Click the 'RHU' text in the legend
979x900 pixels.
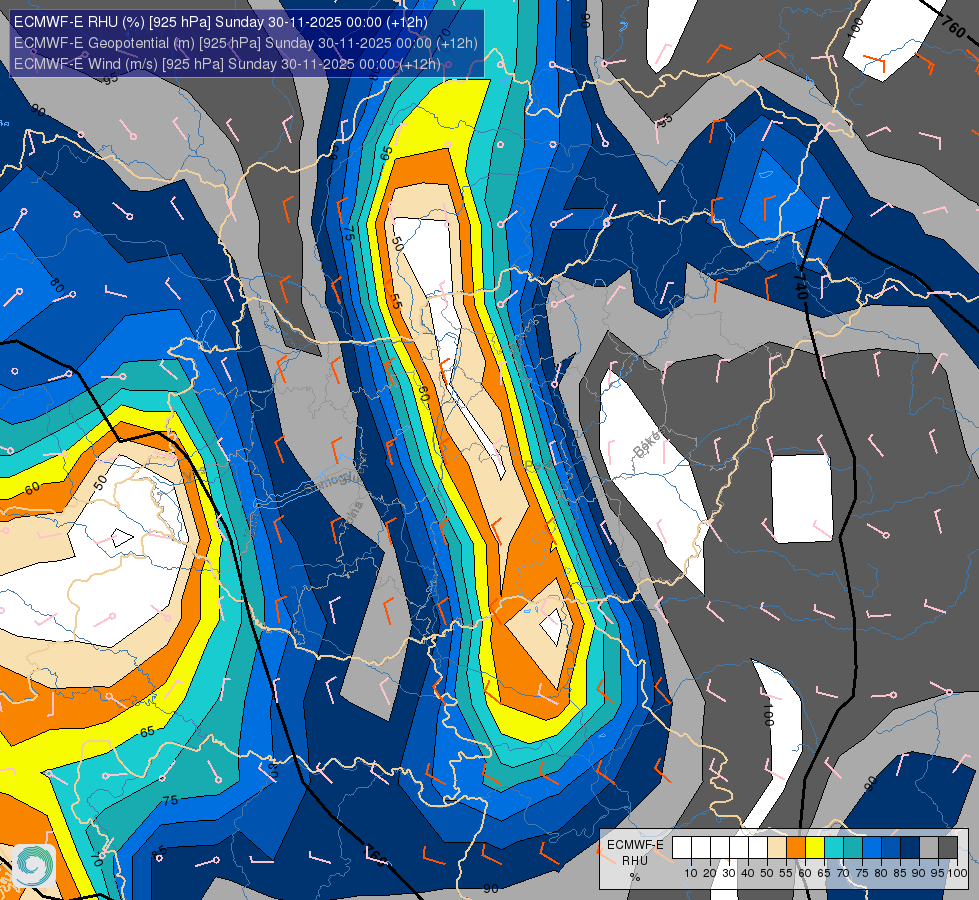pyautogui.click(x=635, y=861)
